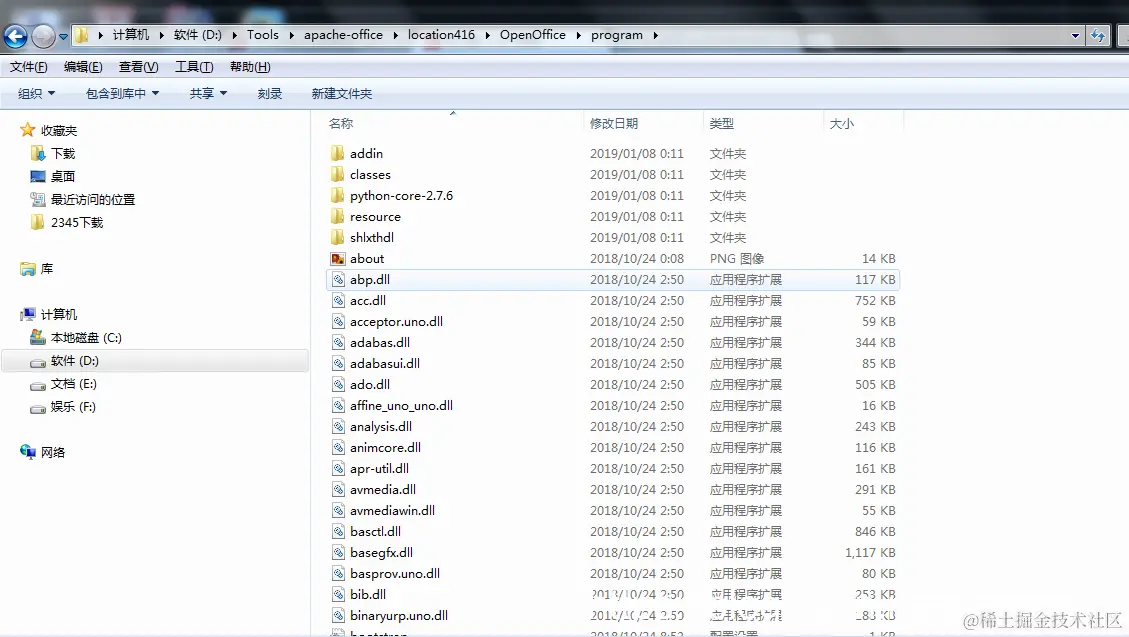
Task: Open recent locations dropdown beside navigation arrows
Action: click(63, 36)
